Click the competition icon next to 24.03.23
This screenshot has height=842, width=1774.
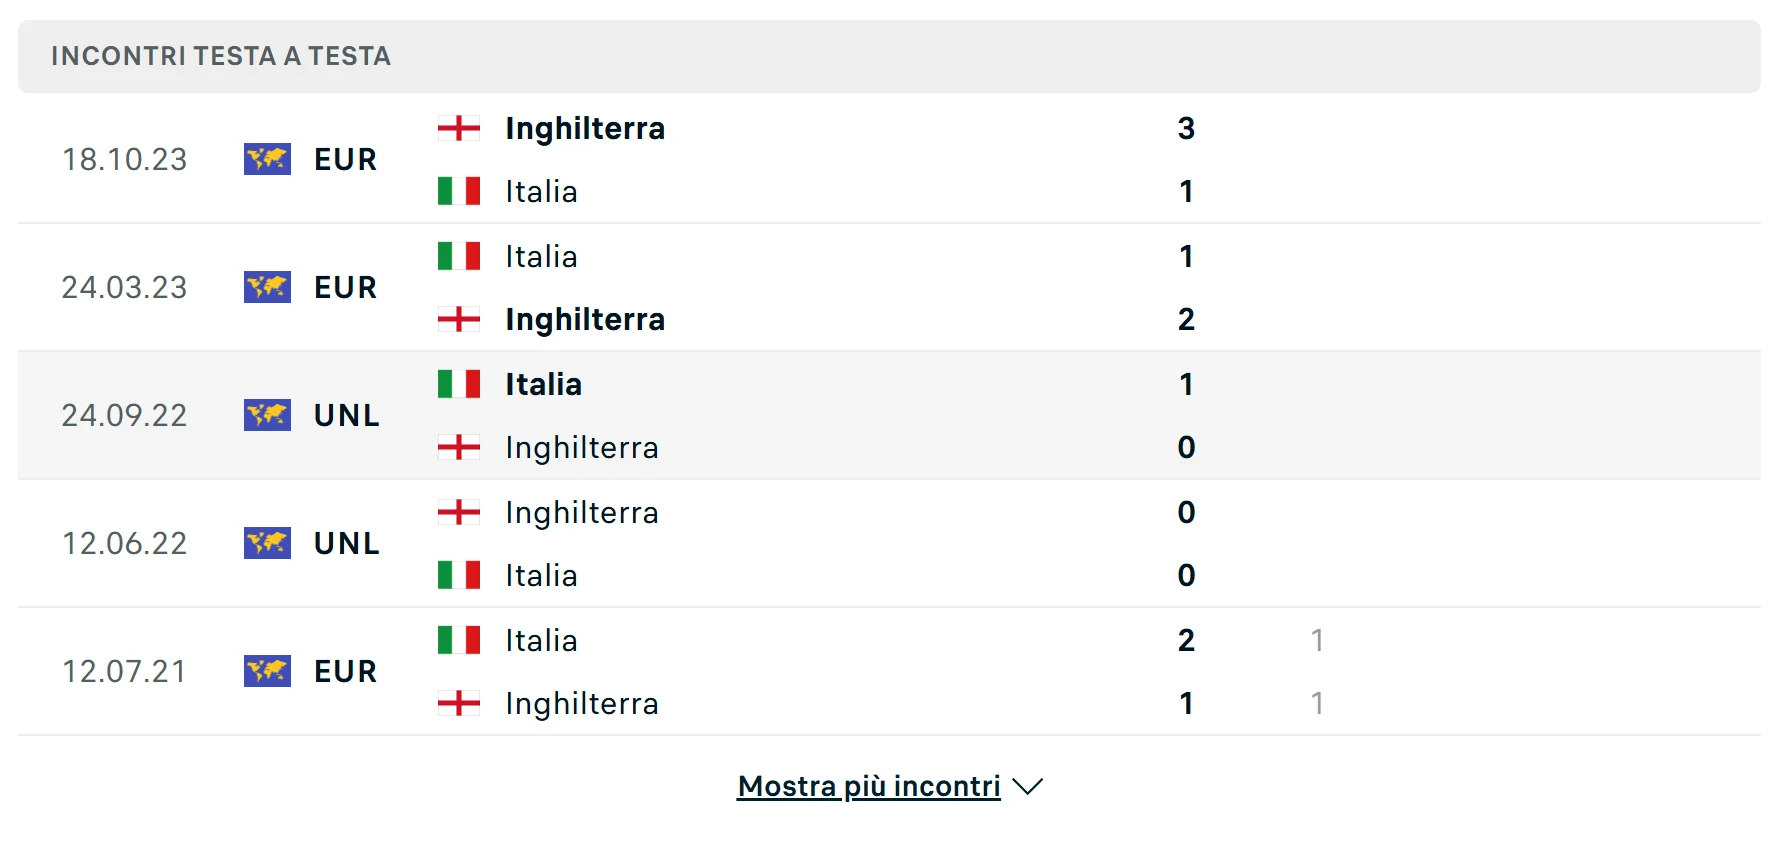[x=267, y=287]
